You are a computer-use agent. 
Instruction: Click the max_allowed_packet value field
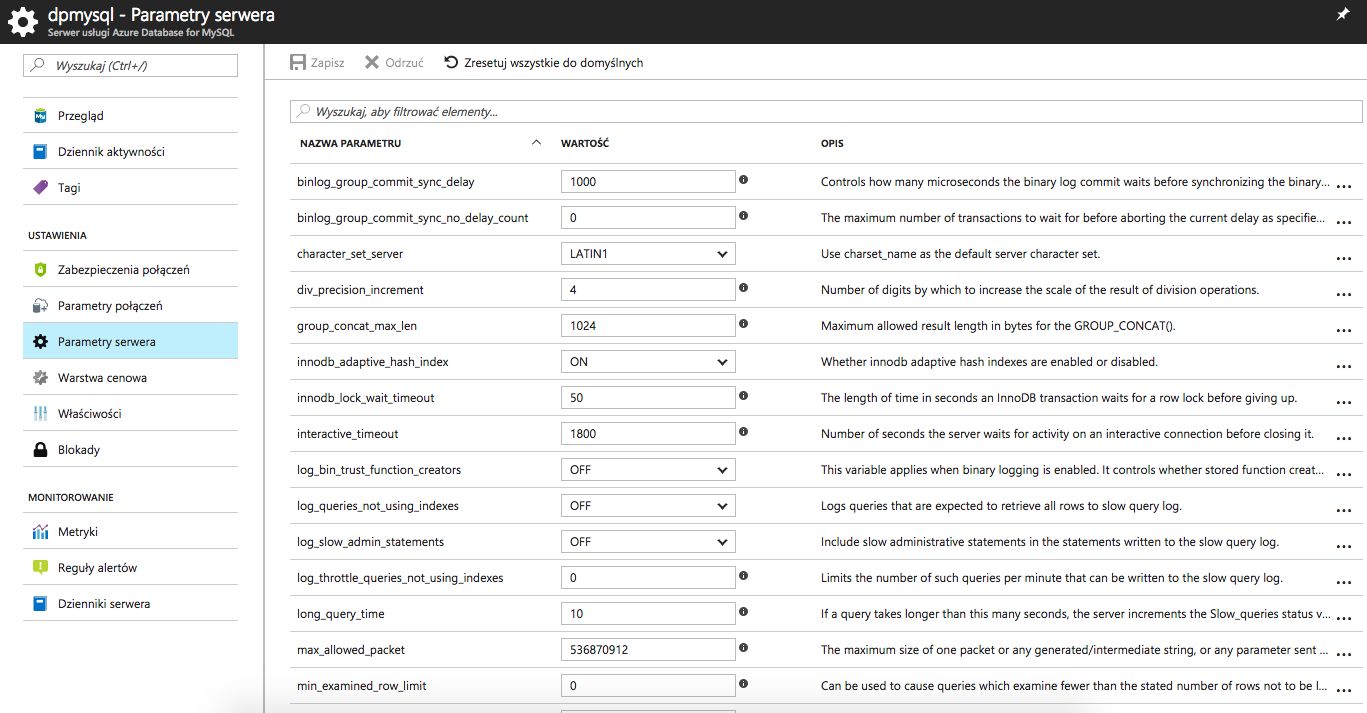[x=648, y=650]
